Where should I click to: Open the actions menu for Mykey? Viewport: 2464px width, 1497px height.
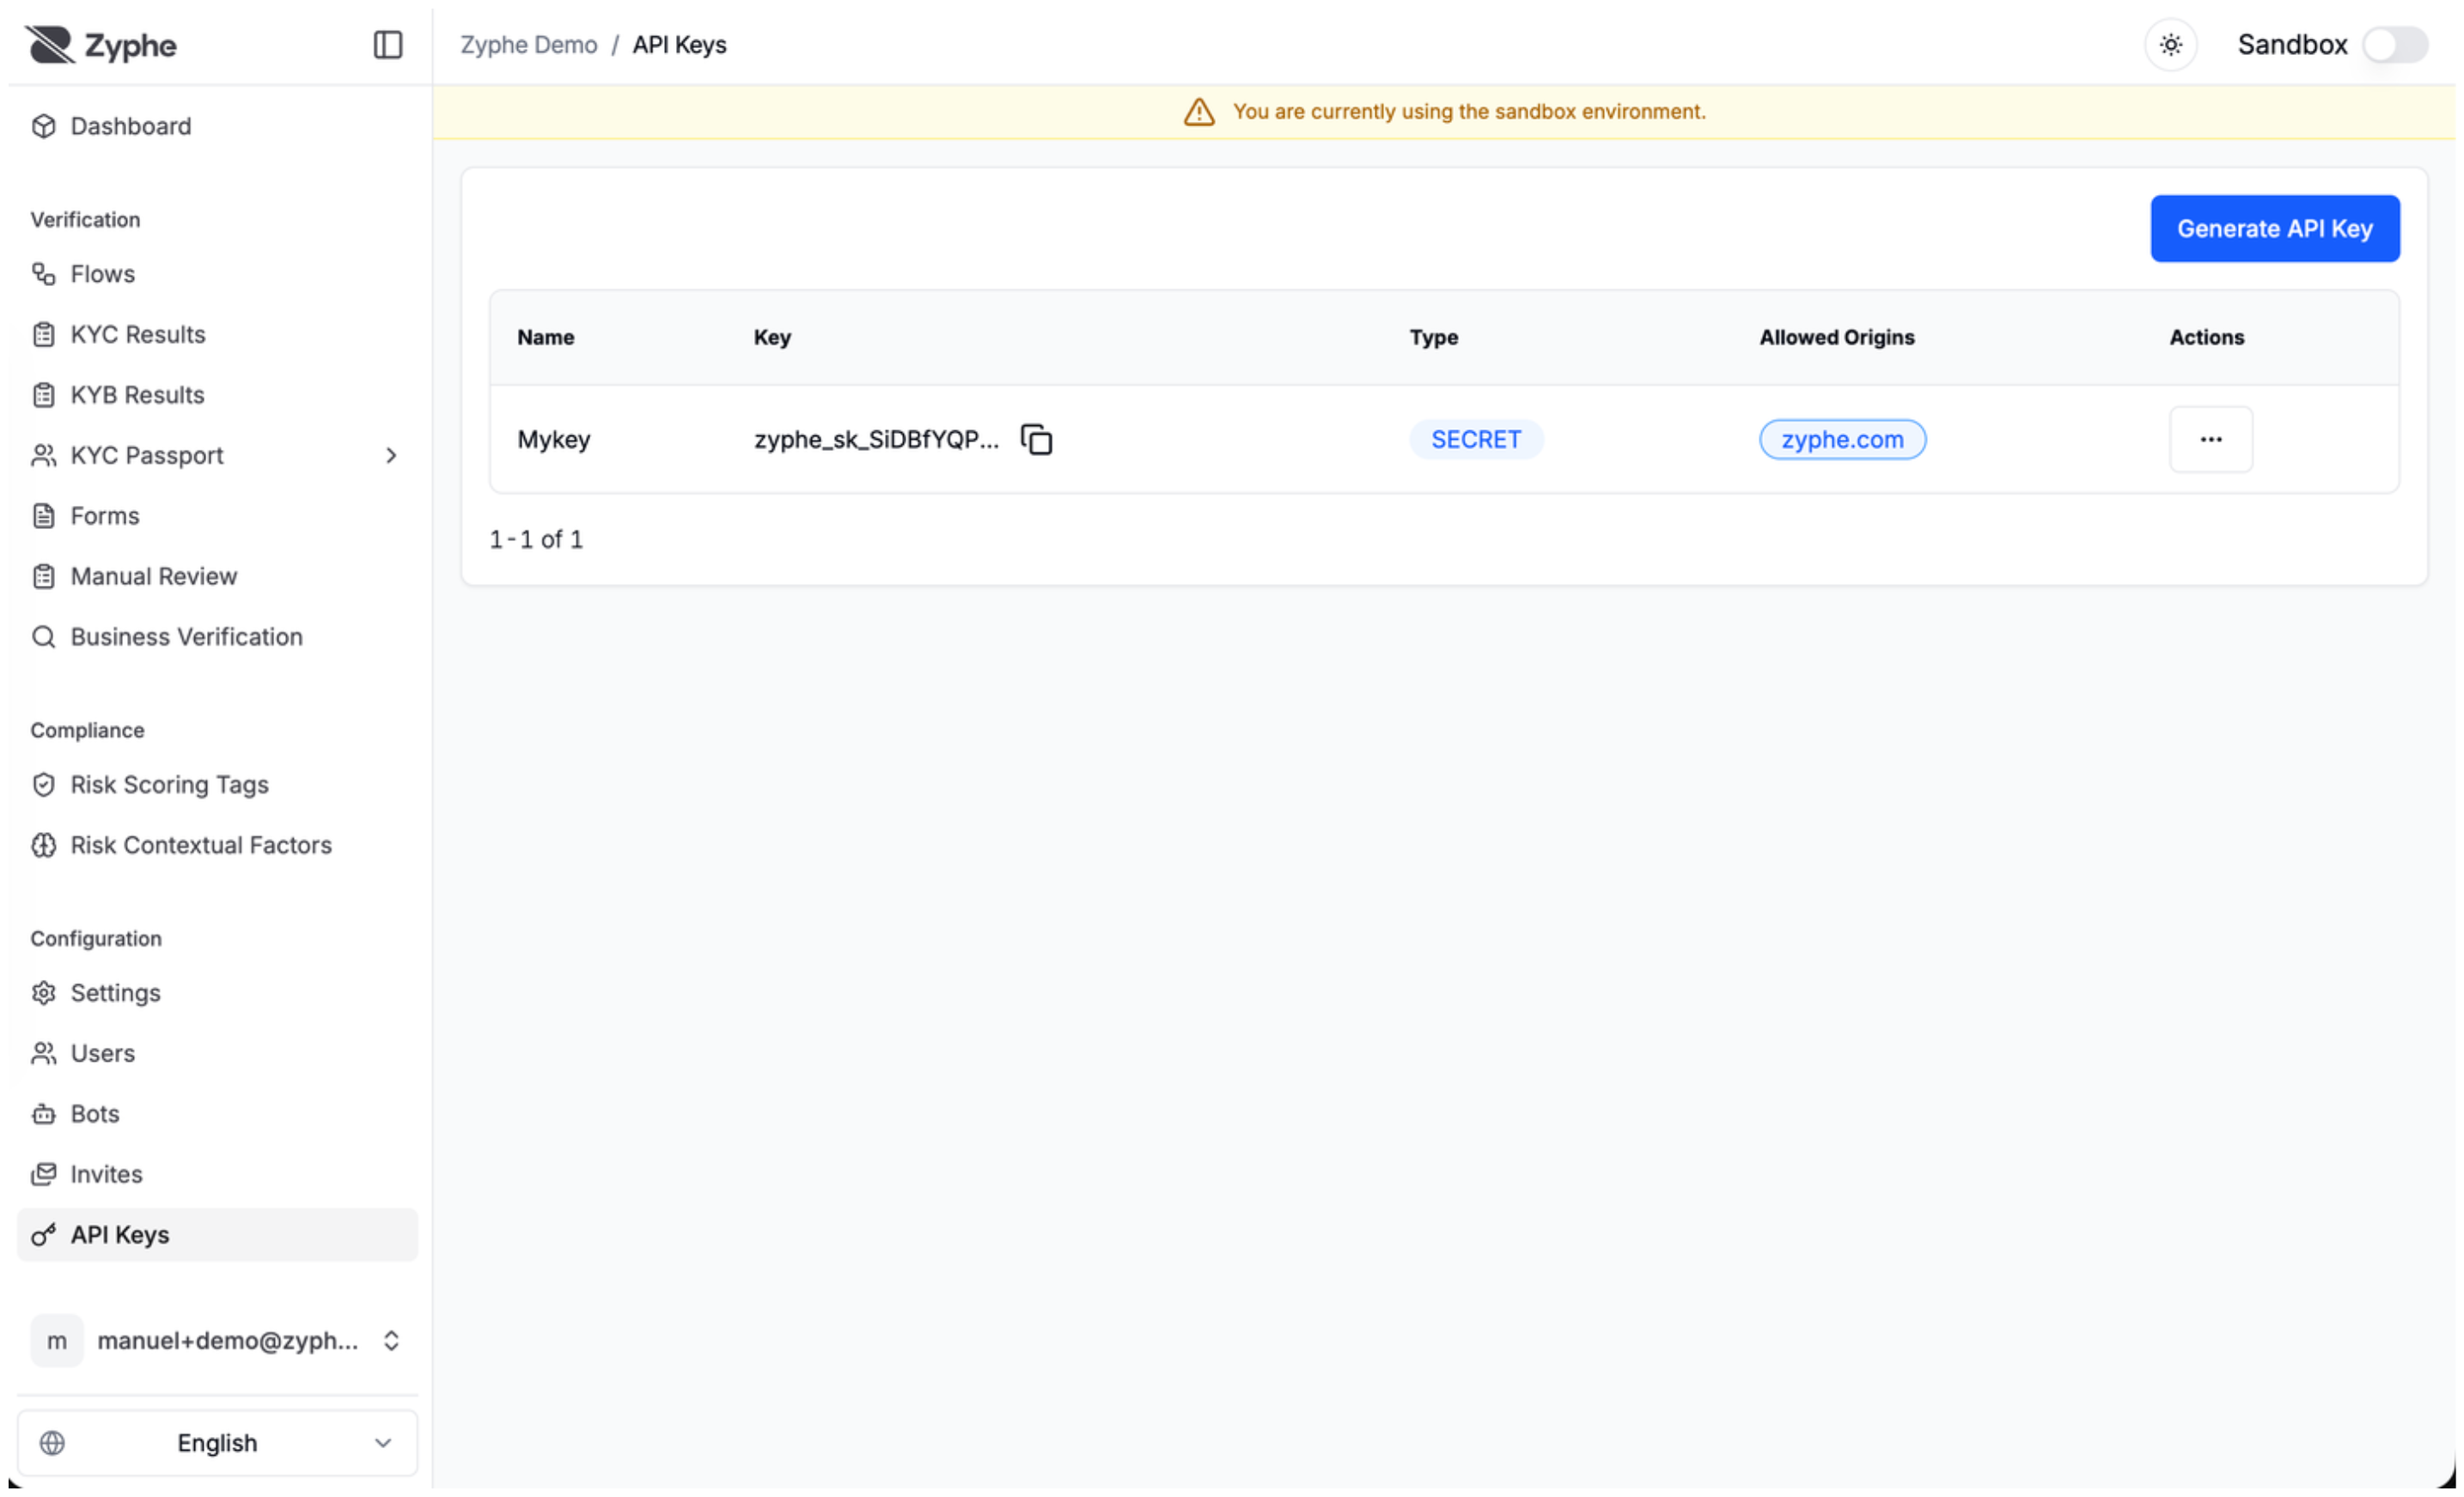point(2211,440)
